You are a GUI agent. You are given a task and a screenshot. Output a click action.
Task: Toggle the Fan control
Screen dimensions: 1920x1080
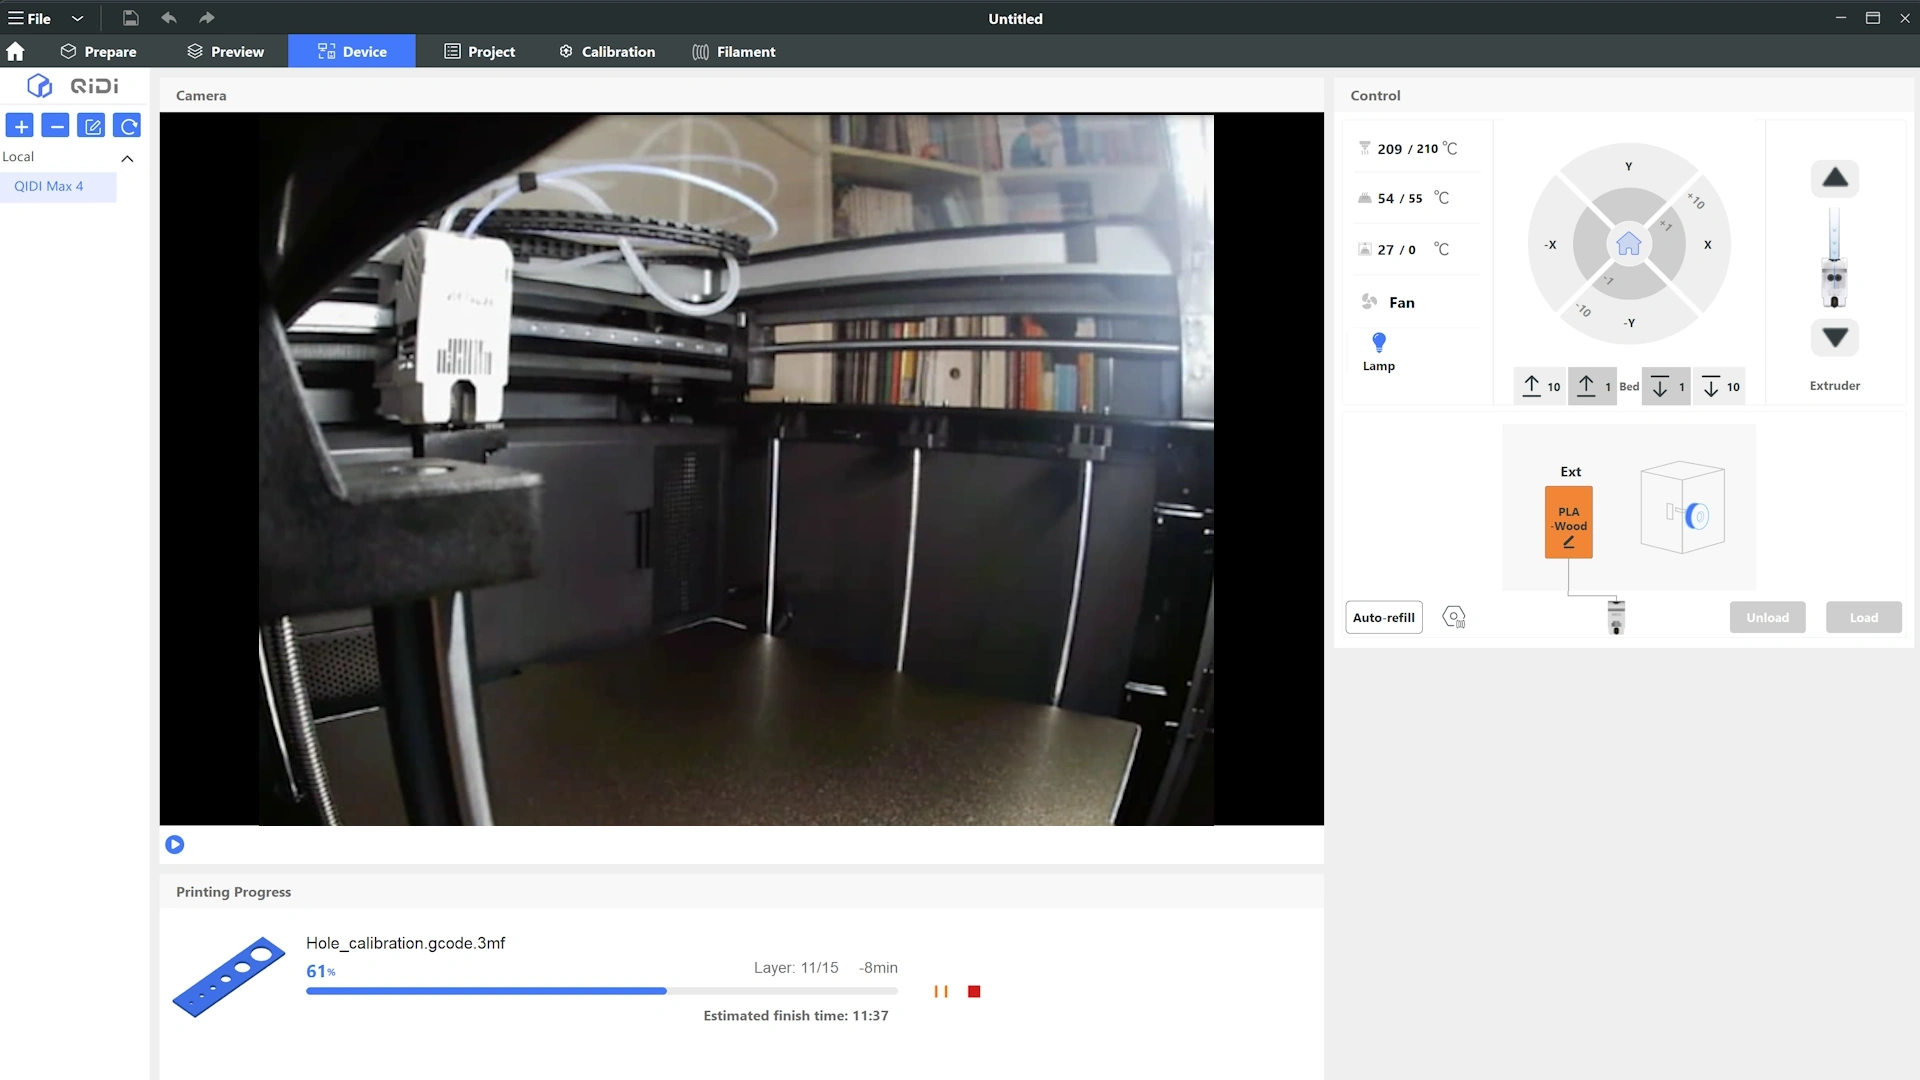[1388, 302]
